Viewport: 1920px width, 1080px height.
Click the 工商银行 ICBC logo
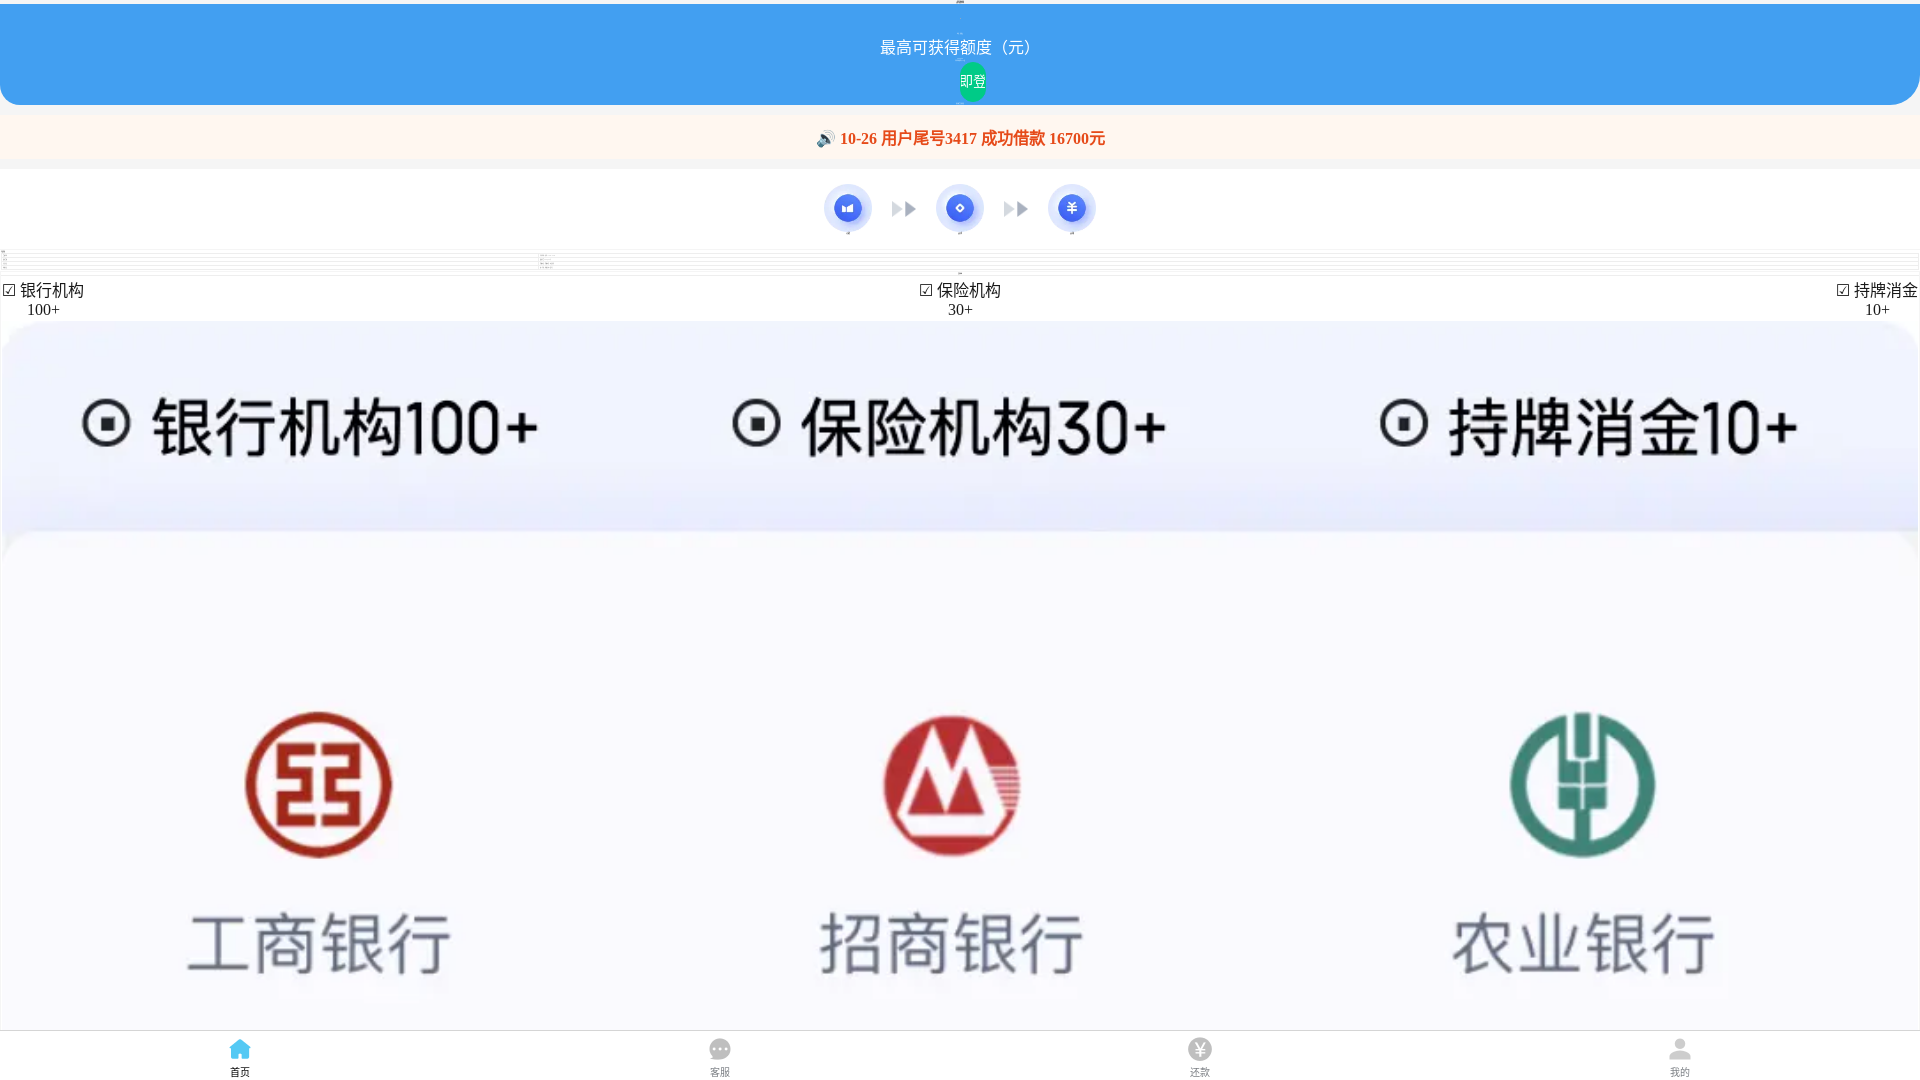tap(319, 785)
